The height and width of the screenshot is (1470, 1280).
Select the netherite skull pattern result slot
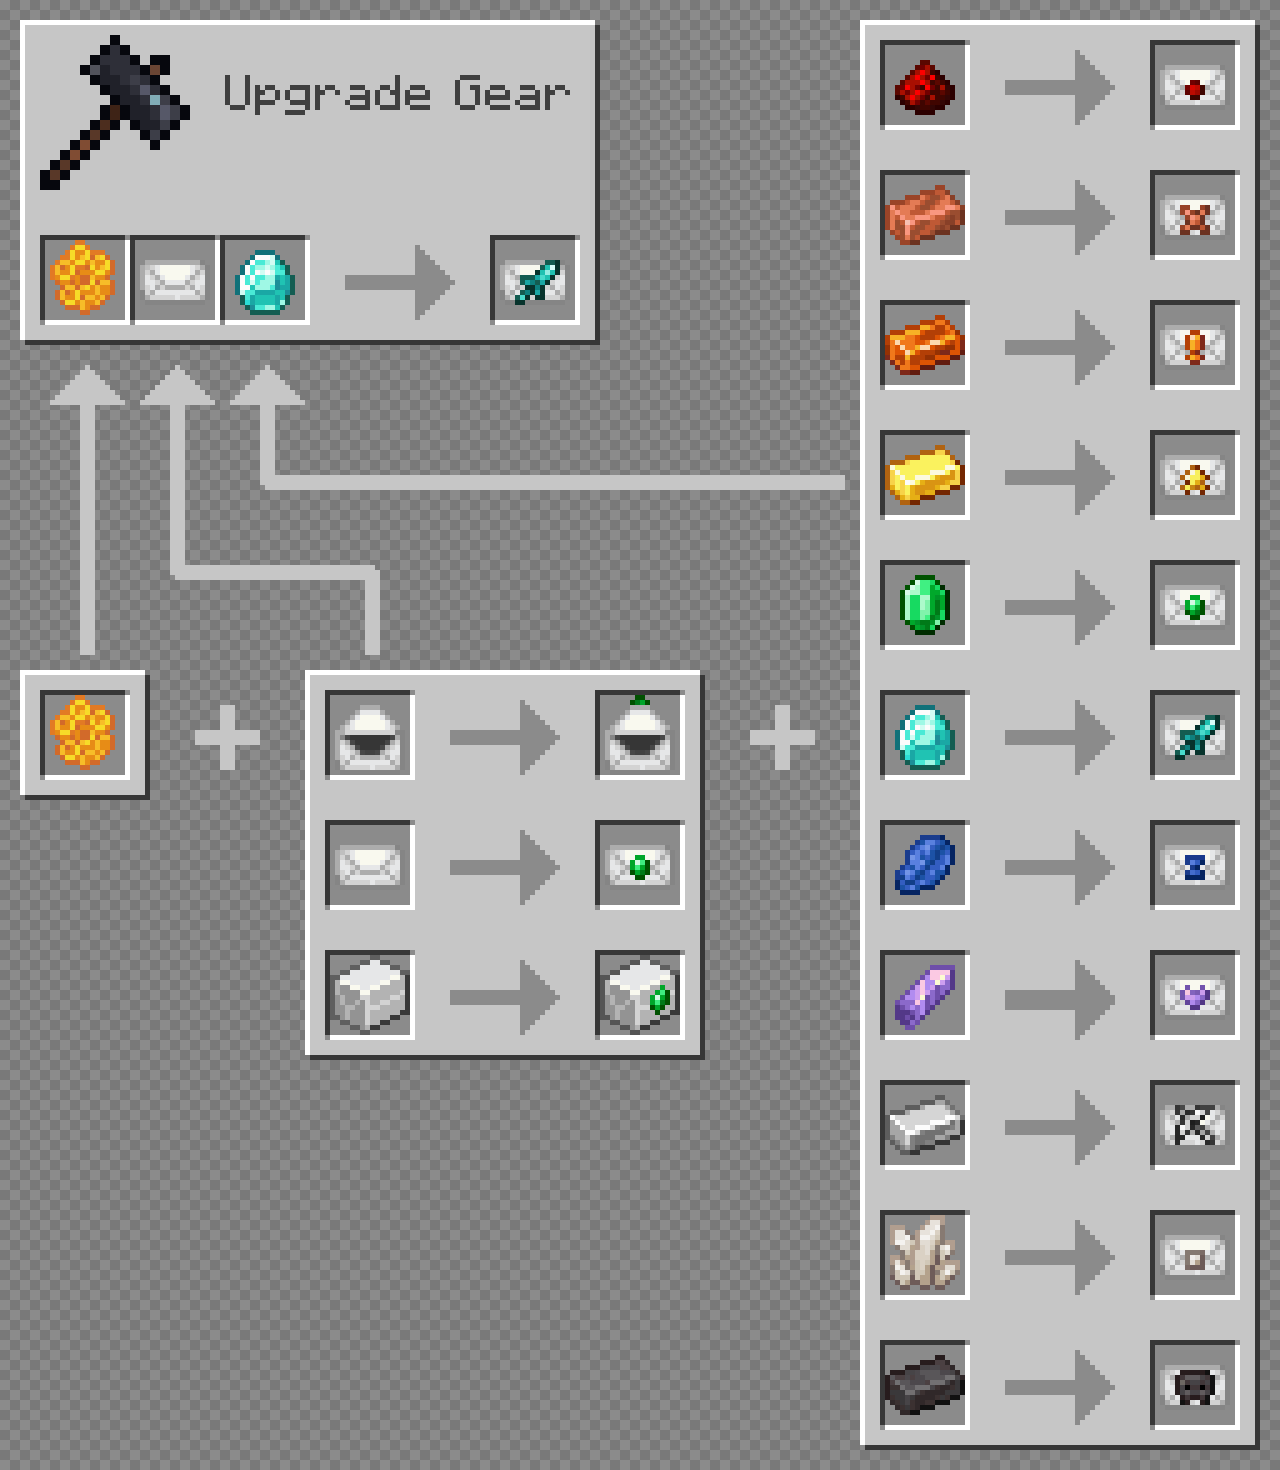coord(1195,1385)
